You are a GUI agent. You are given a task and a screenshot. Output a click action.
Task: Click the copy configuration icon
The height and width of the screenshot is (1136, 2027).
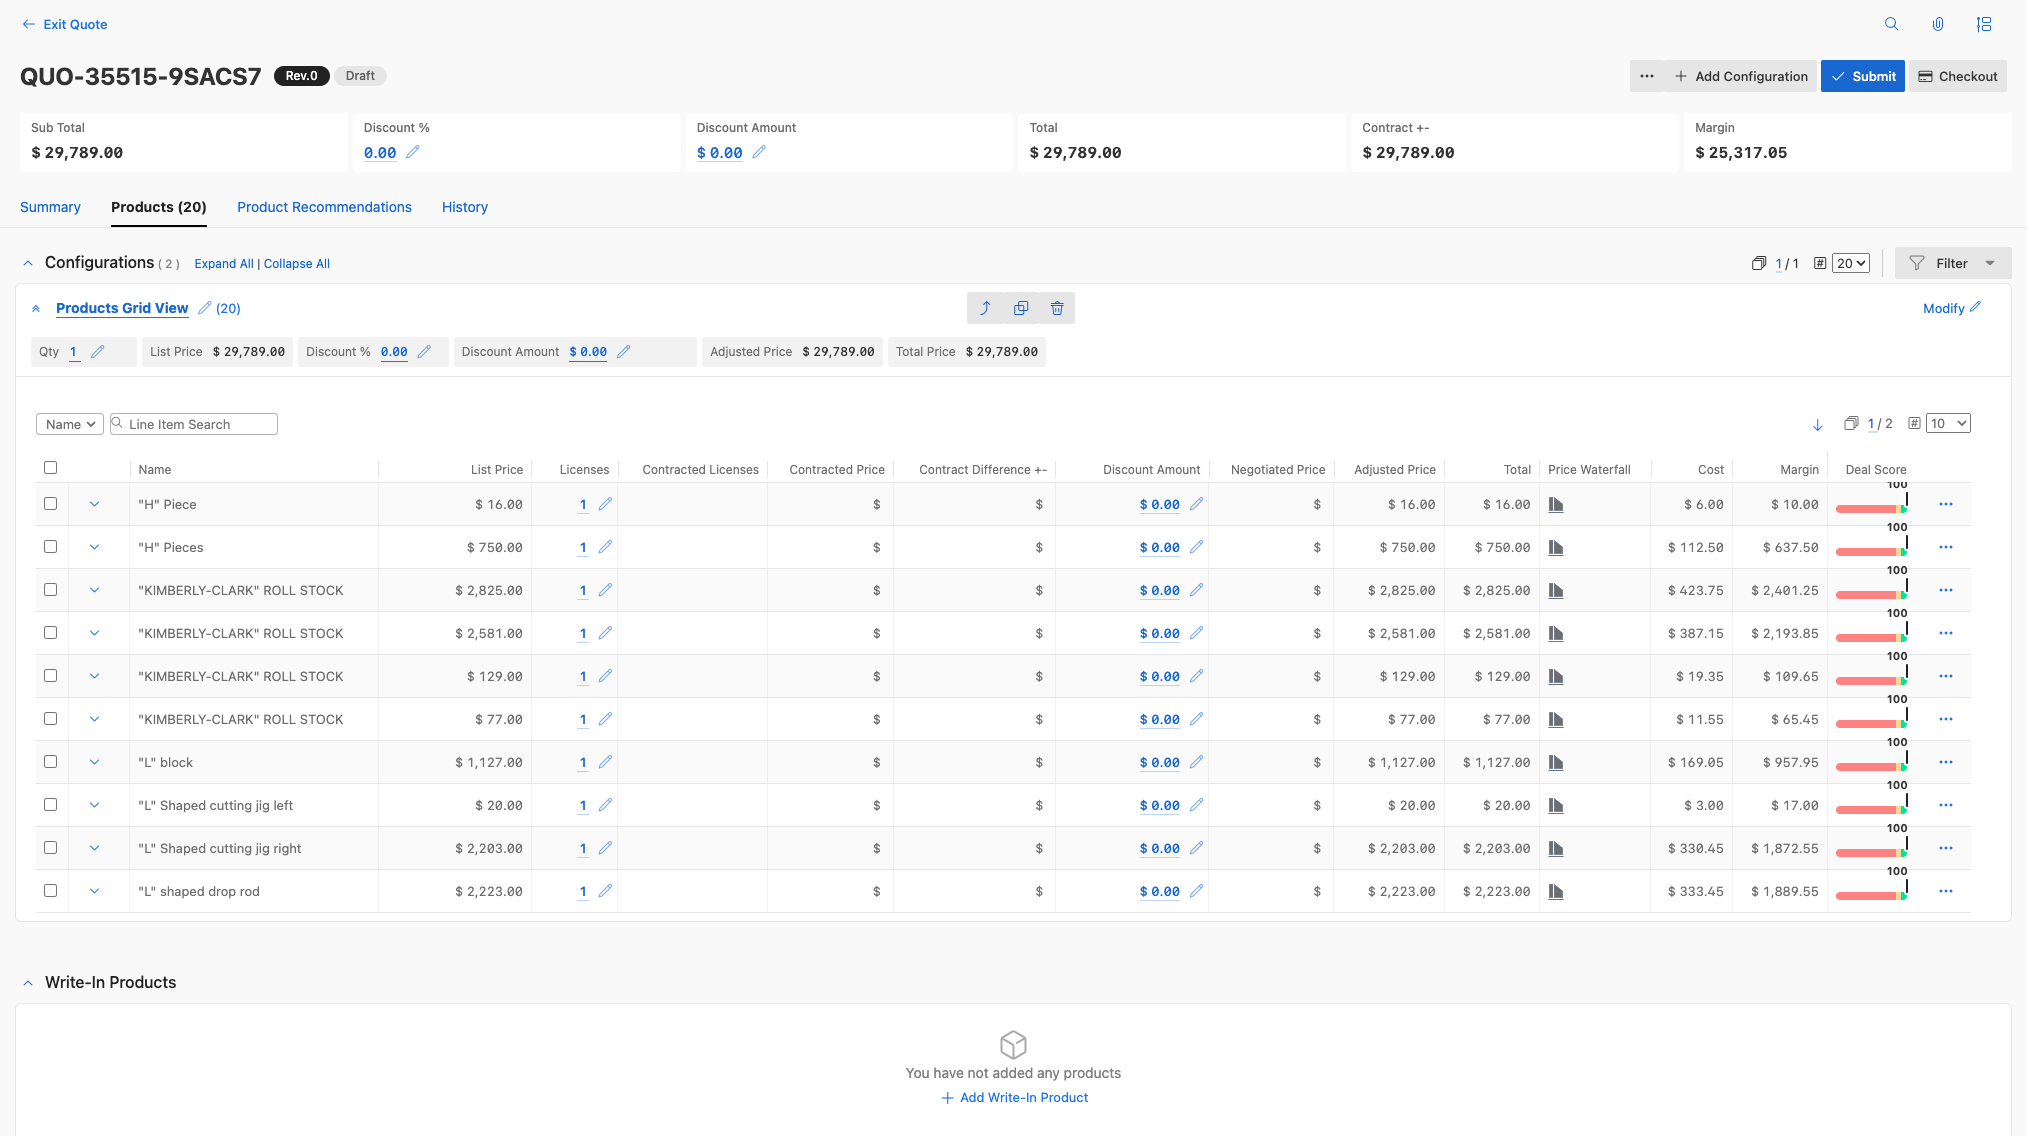click(x=1021, y=308)
